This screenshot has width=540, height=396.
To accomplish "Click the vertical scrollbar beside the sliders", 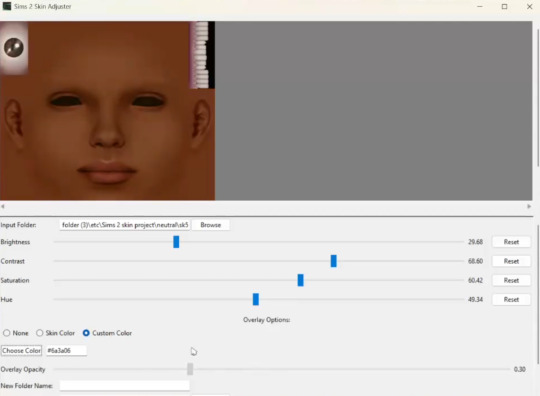I will point(537,294).
